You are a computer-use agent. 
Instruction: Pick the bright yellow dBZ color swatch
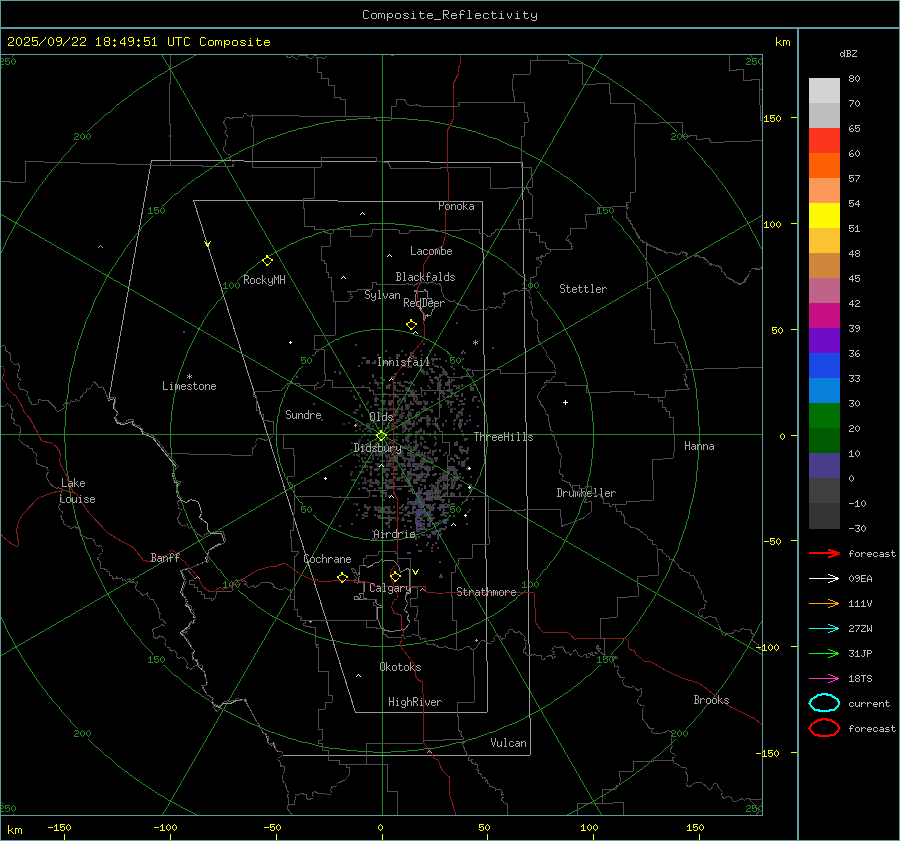(824, 215)
